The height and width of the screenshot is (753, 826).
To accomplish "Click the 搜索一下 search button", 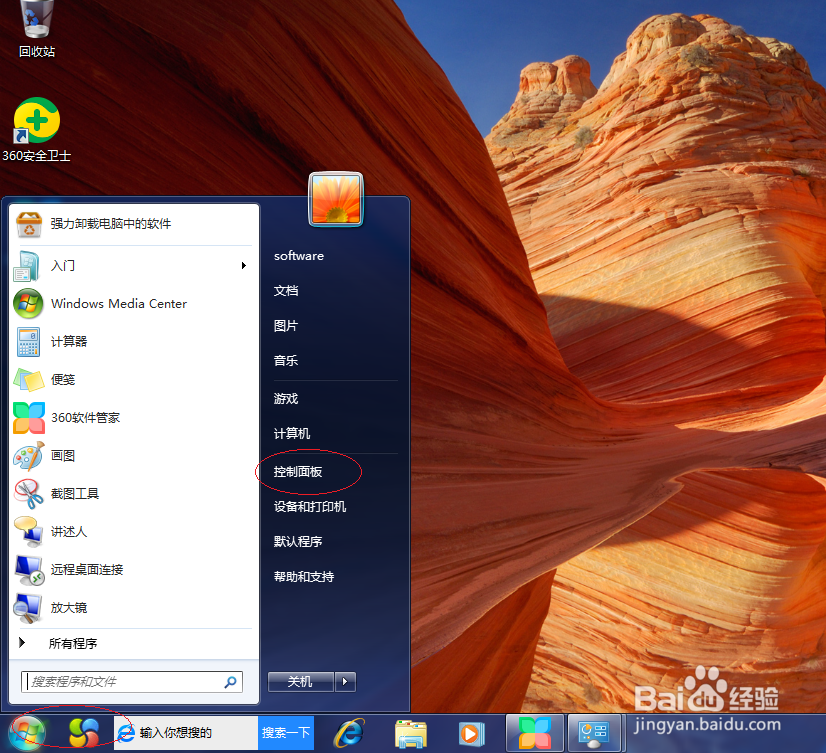I will pyautogui.click(x=285, y=732).
